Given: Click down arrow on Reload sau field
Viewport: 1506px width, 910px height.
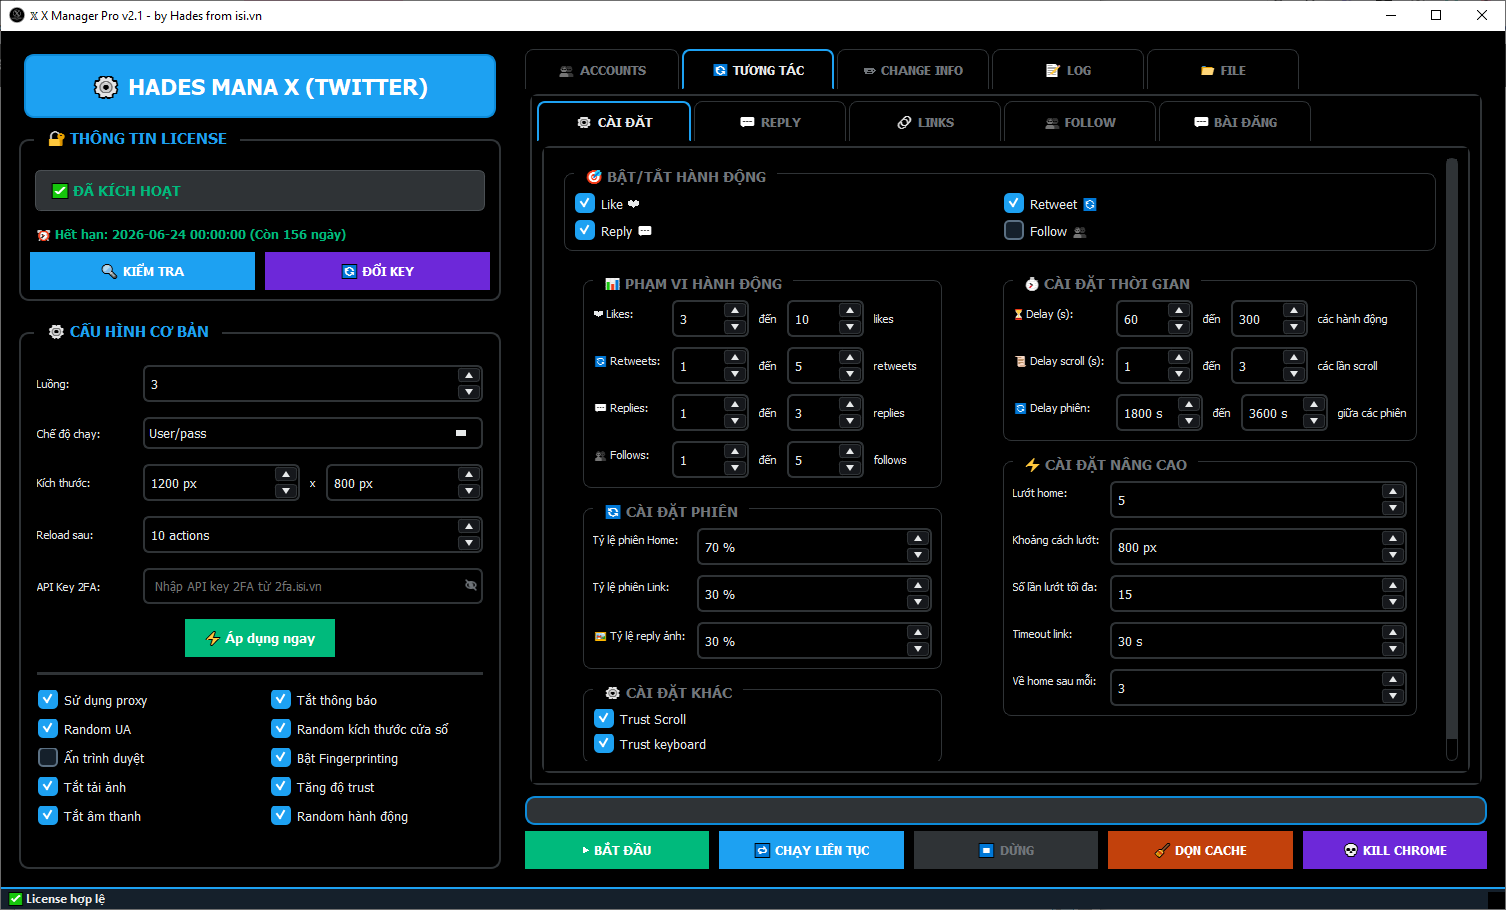Looking at the screenshot, I should pos(469,543).
